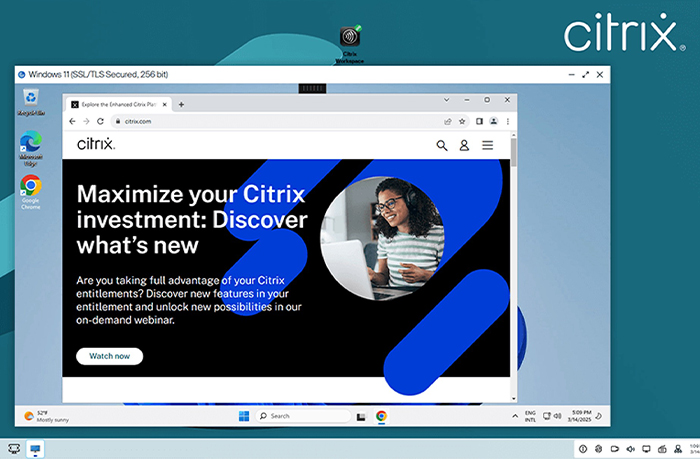Open a new Chrome tab

(181, 104)
